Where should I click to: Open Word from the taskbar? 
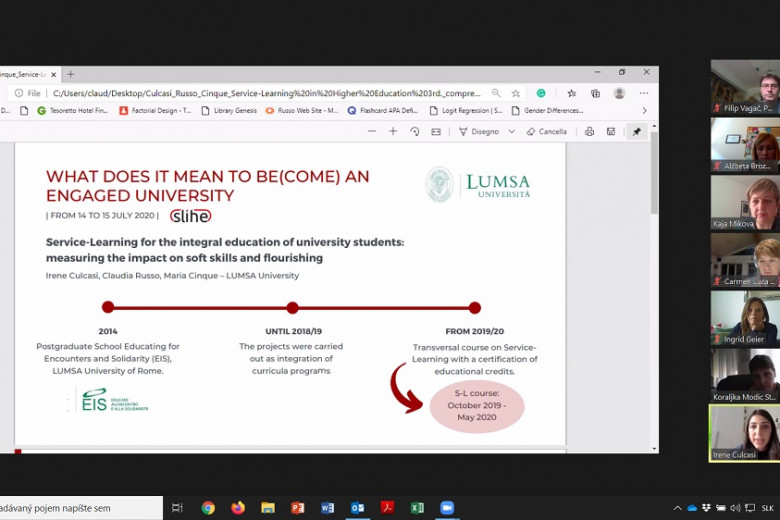327,508
